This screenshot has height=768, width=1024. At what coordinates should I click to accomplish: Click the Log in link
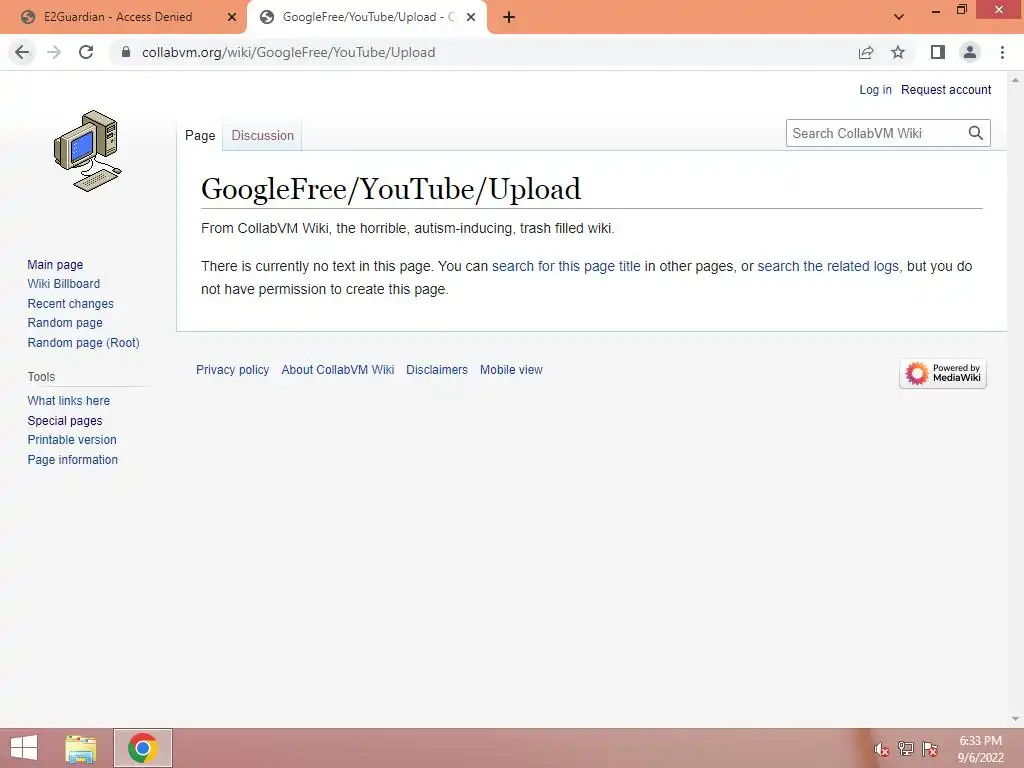pyautogui.click(x=875, y=89)
